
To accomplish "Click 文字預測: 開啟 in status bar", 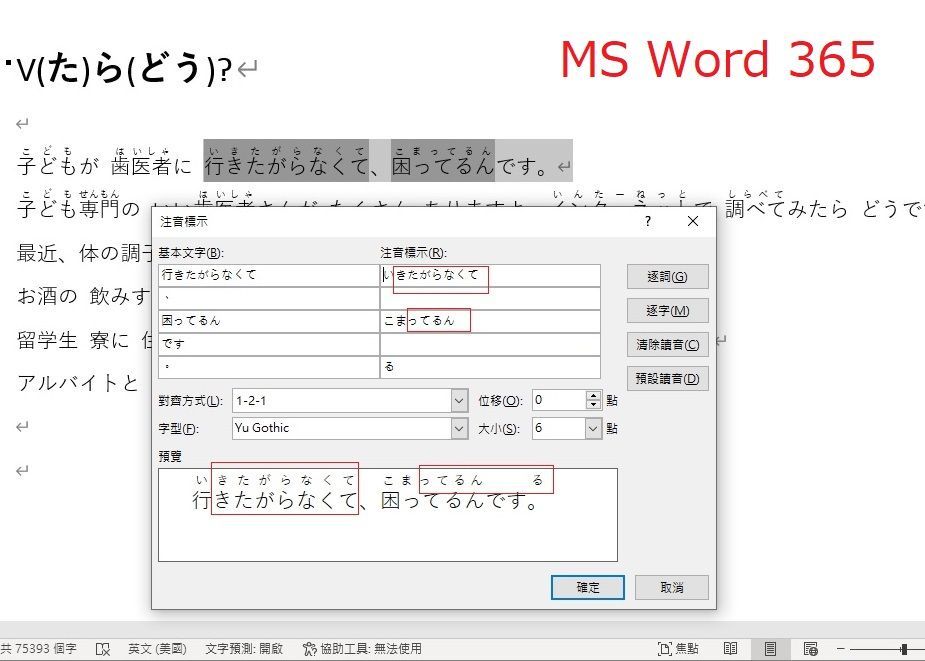I will [x=244, y=649].
